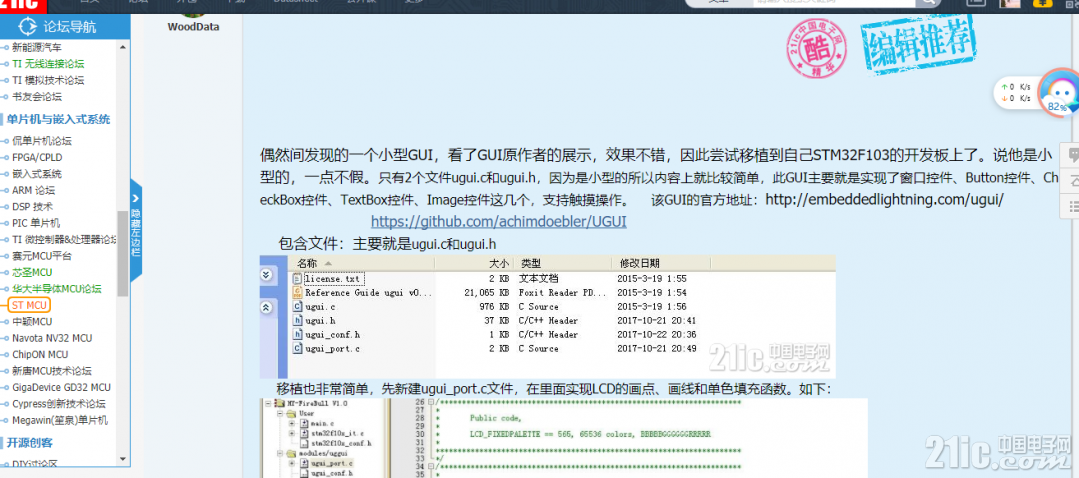Image resolution: width=1079 pixels, height=478 pixels.
Task: Select the highlighted ST MCU forum
Action: (30, 305)
